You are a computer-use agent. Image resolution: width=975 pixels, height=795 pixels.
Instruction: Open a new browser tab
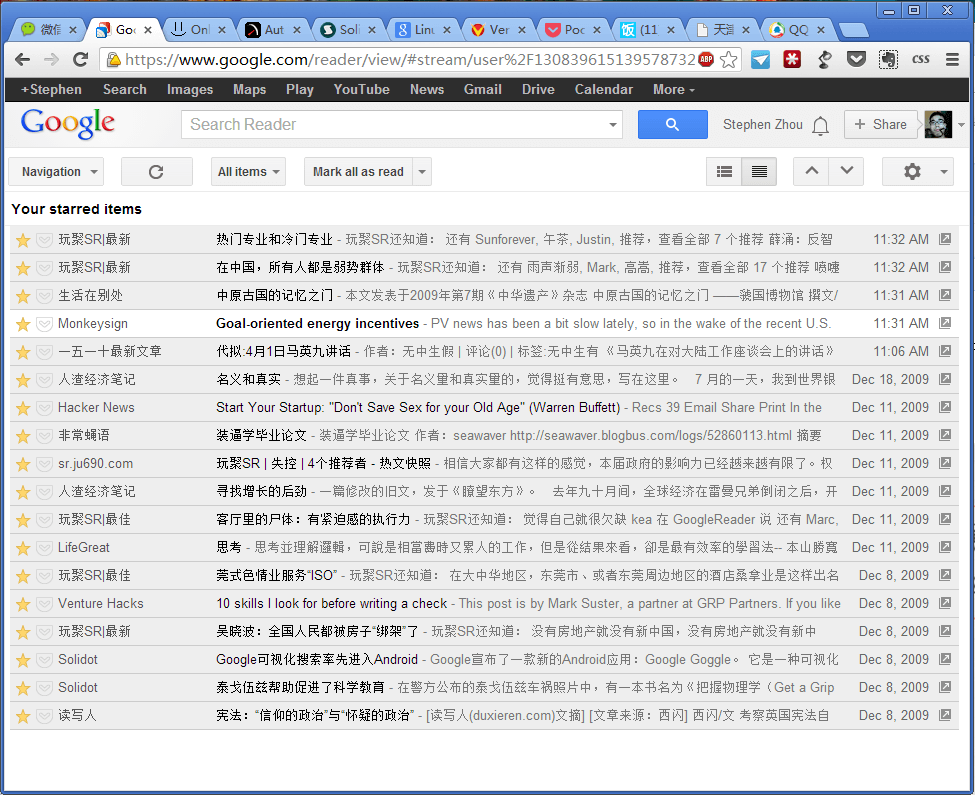(x=853, y=29)
